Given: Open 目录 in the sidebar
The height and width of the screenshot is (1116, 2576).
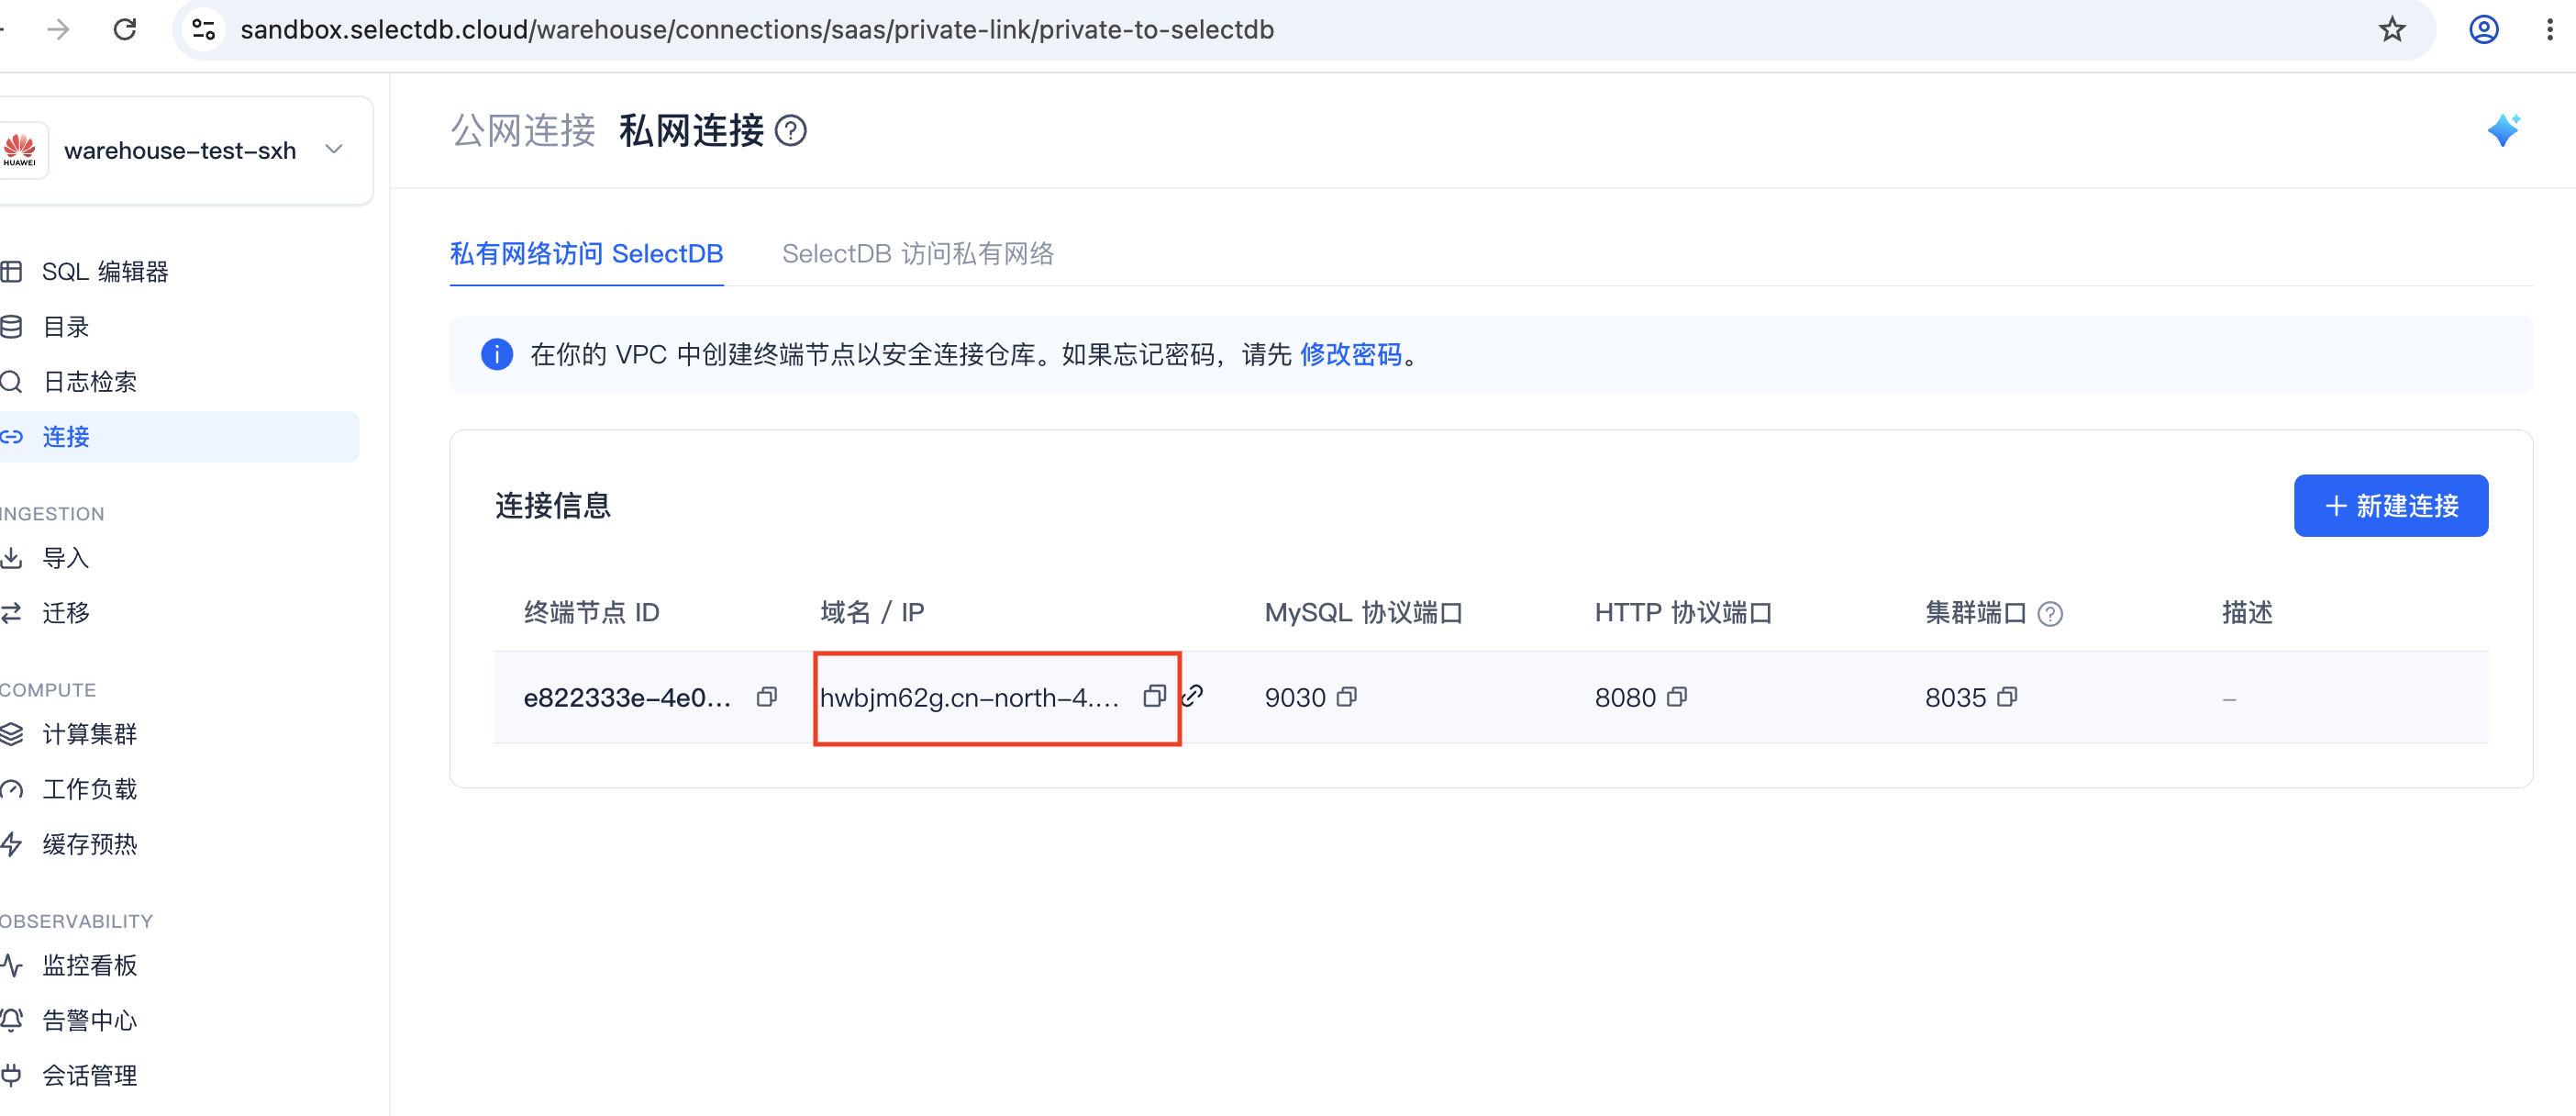Looking at the screenshot, I should pyautogui.click(x=65, y=327).
